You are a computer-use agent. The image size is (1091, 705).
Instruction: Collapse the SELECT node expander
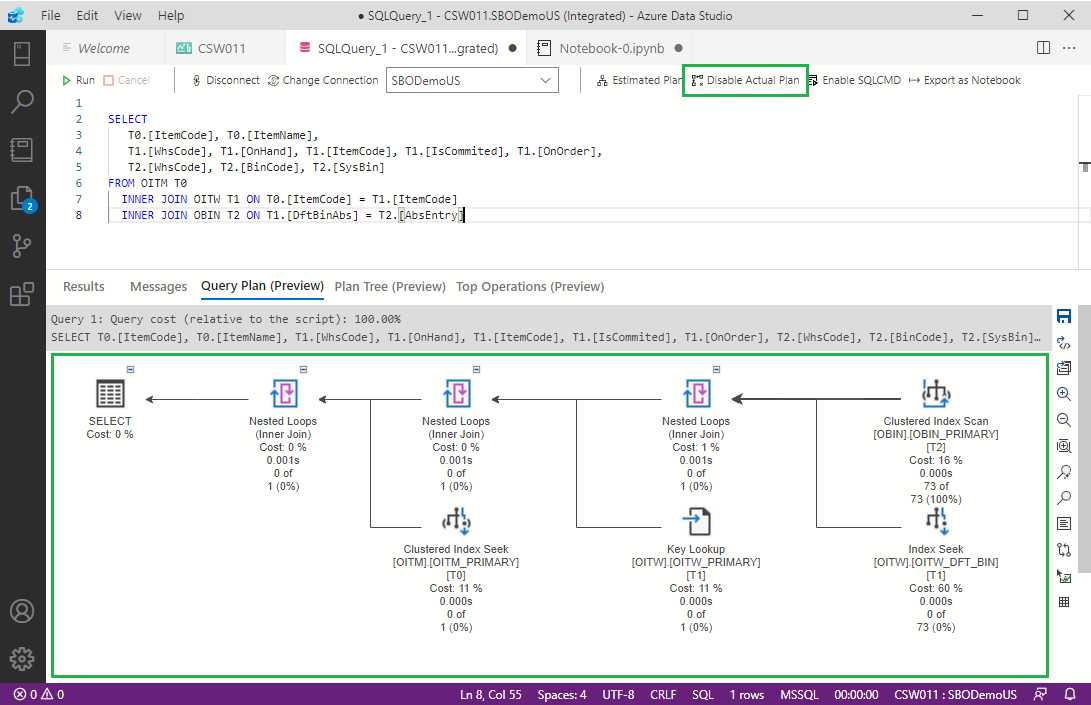click(130, 370)
